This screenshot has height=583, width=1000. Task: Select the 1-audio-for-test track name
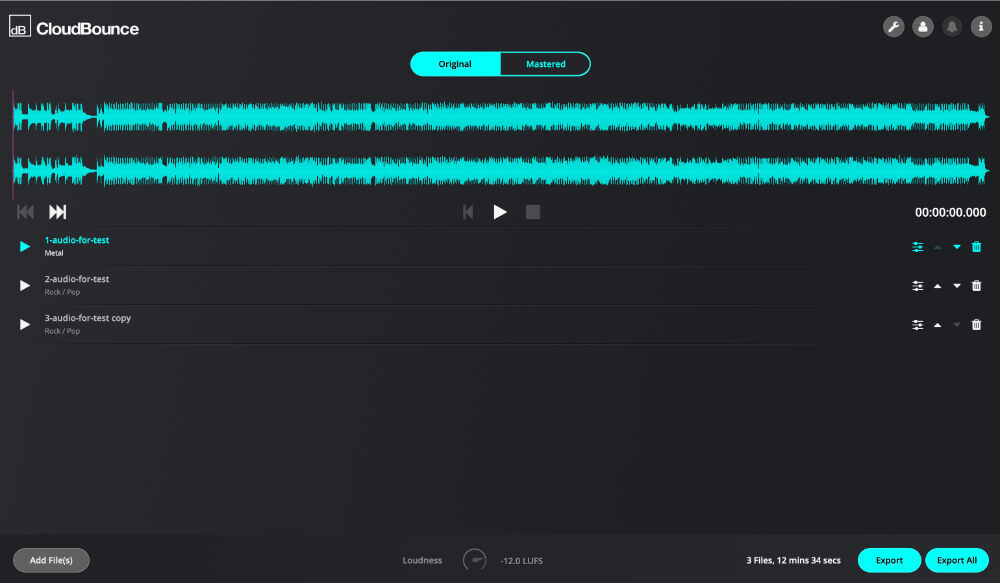tap(77, 240)
